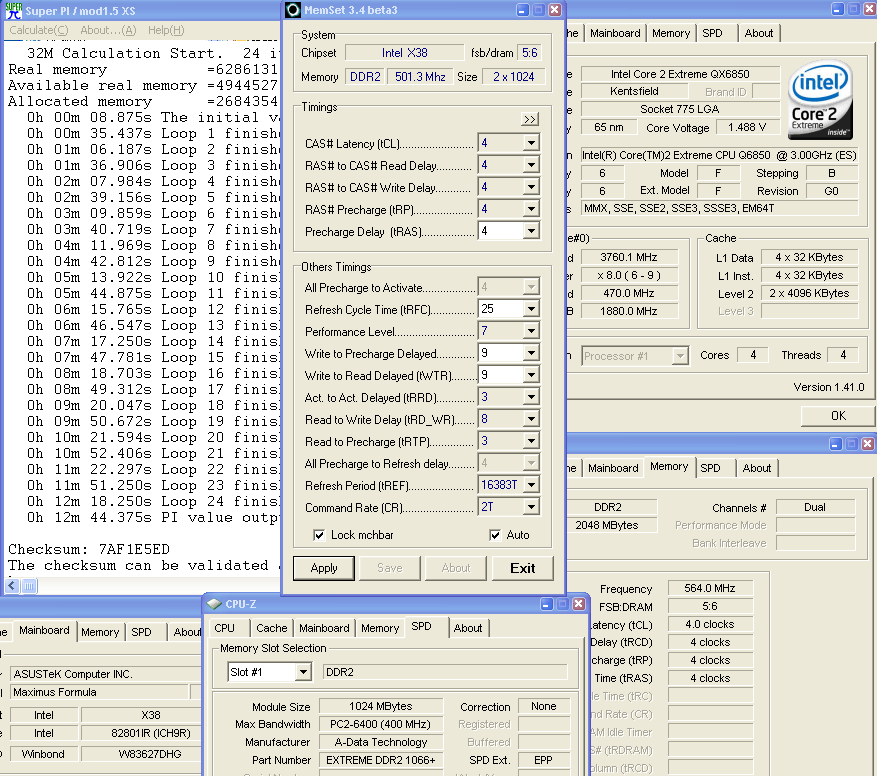Open Read to Write Delay dropdown
This screenshot has height=776, width=877.
tap(531, 419)
